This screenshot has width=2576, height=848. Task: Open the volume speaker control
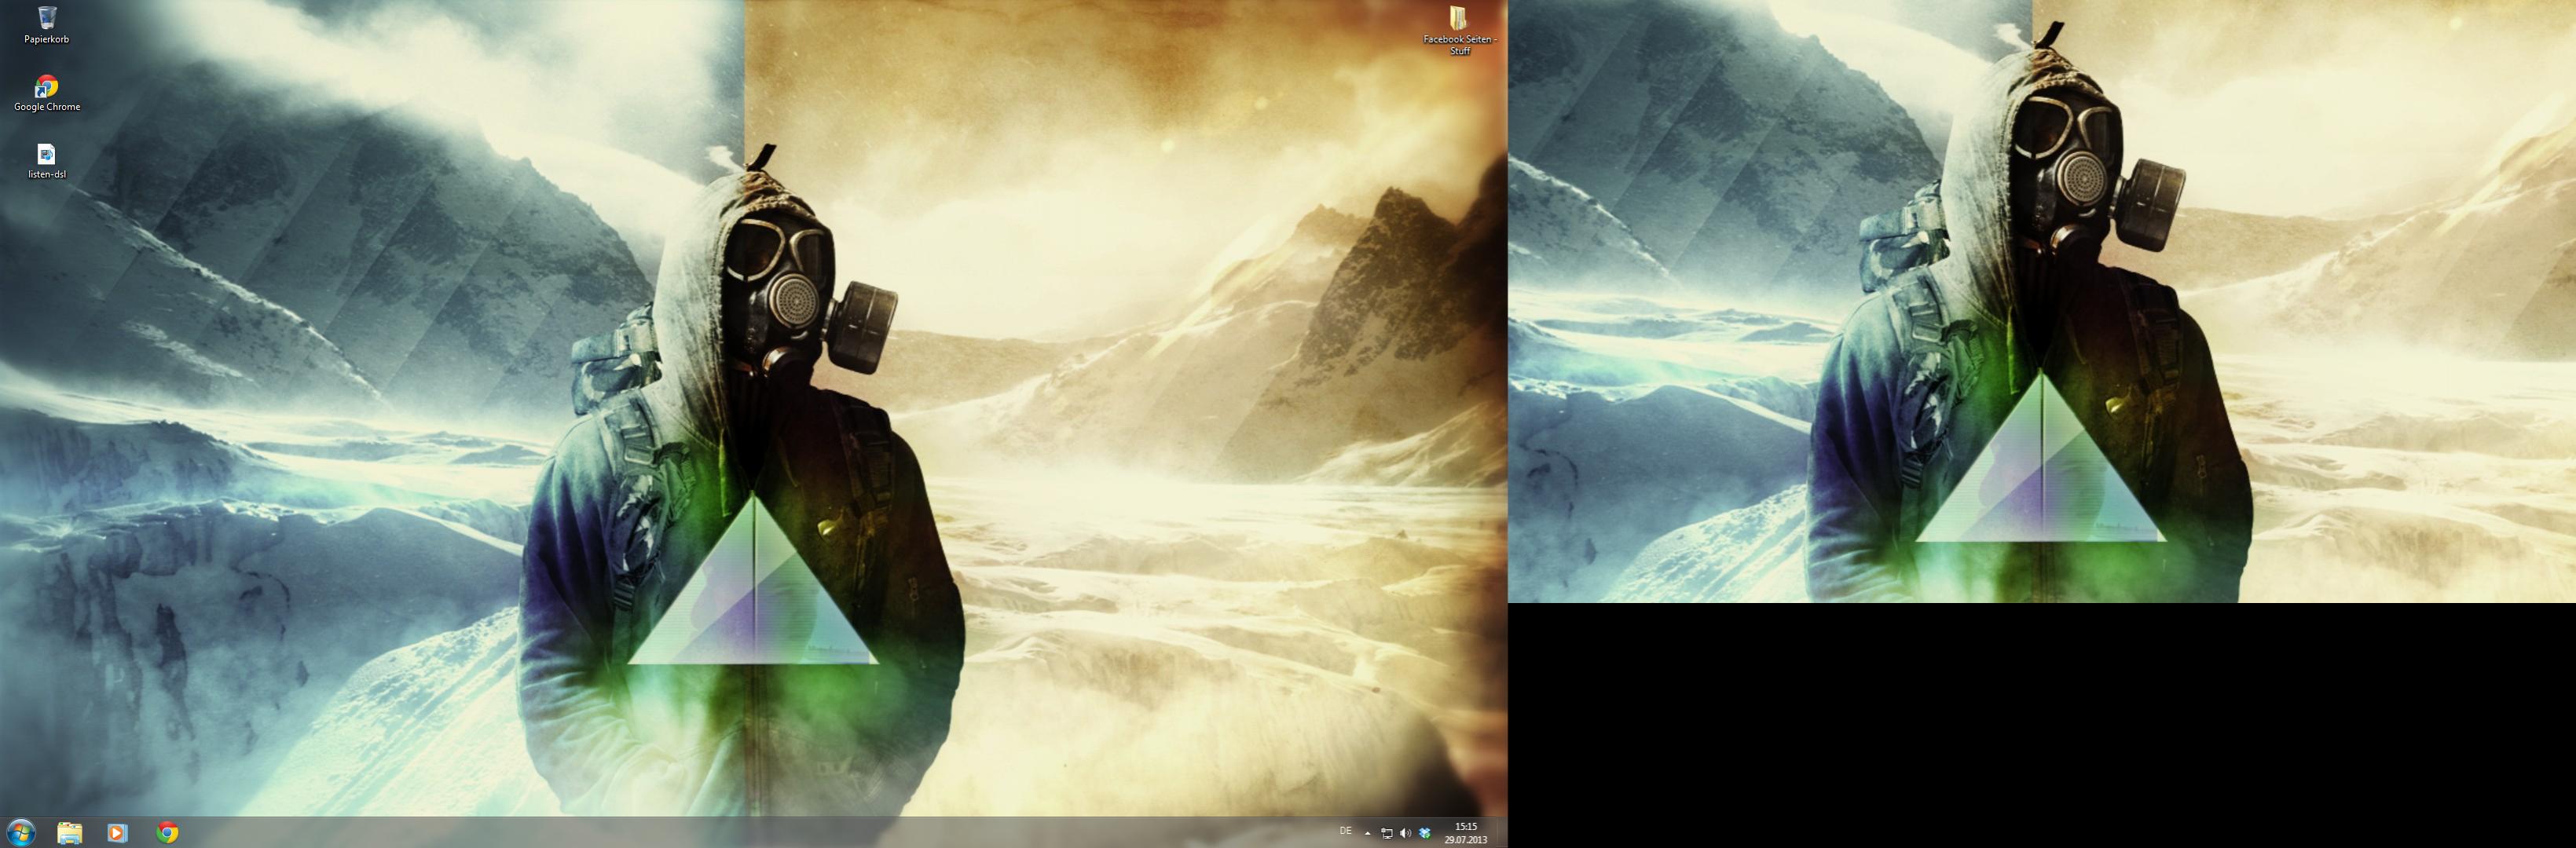tap(1405, 833)
